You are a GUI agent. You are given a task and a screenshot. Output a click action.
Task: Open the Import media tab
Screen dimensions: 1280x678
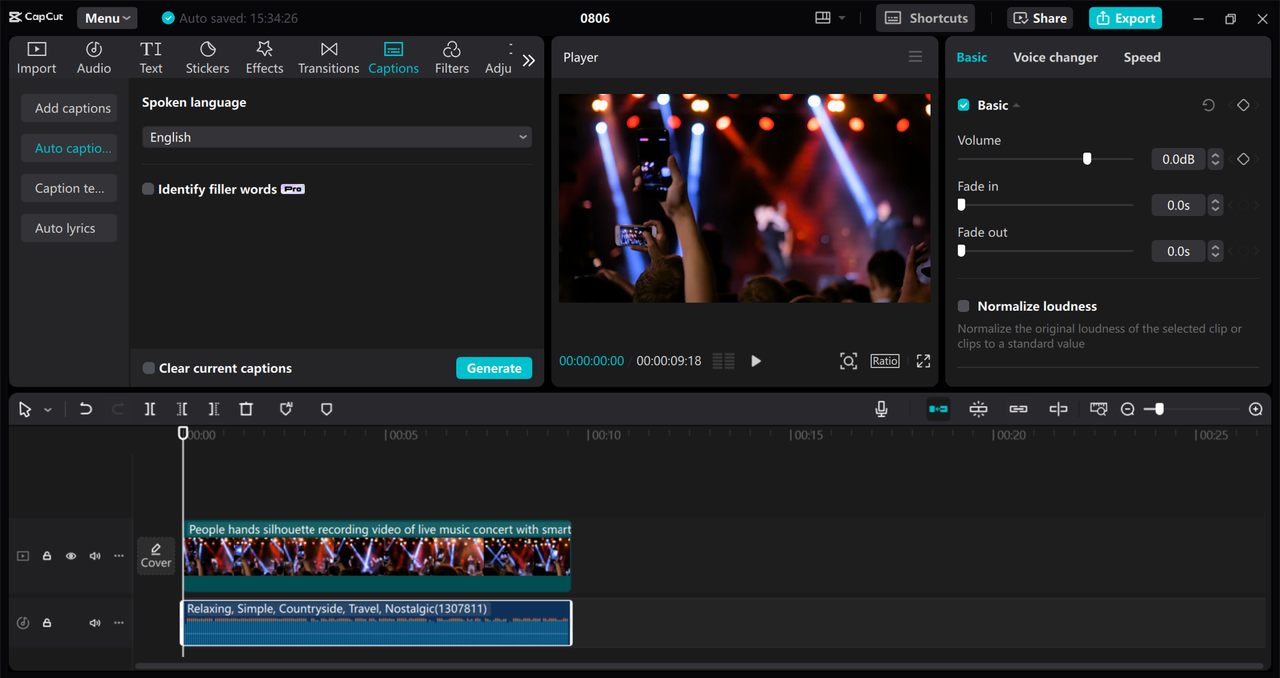pos(37,58)
